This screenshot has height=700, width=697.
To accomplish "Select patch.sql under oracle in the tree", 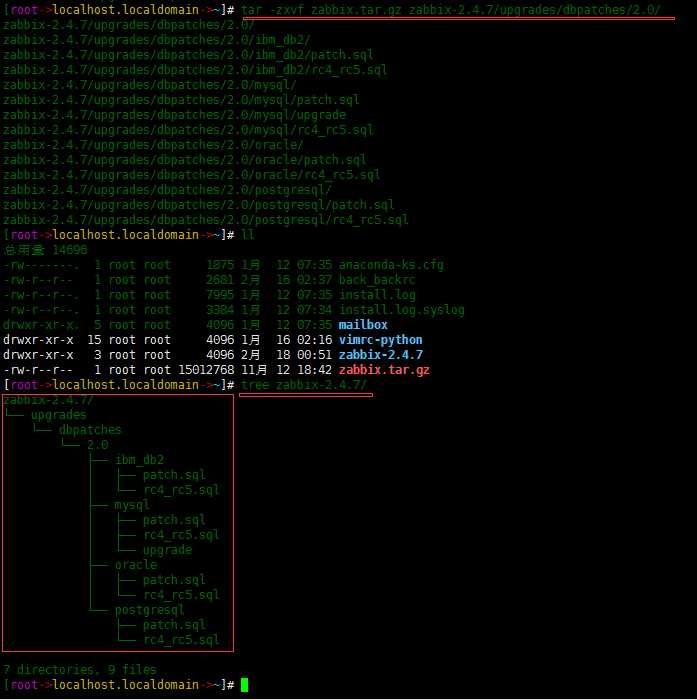I will pyautogui.click(x=174, y=580).
